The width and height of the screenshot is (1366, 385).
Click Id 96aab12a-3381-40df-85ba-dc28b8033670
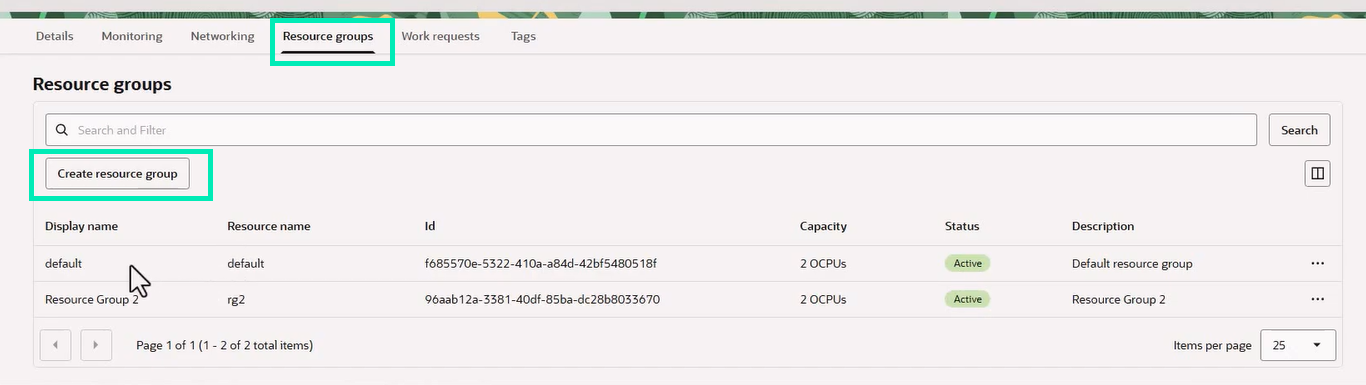point(542,299)
